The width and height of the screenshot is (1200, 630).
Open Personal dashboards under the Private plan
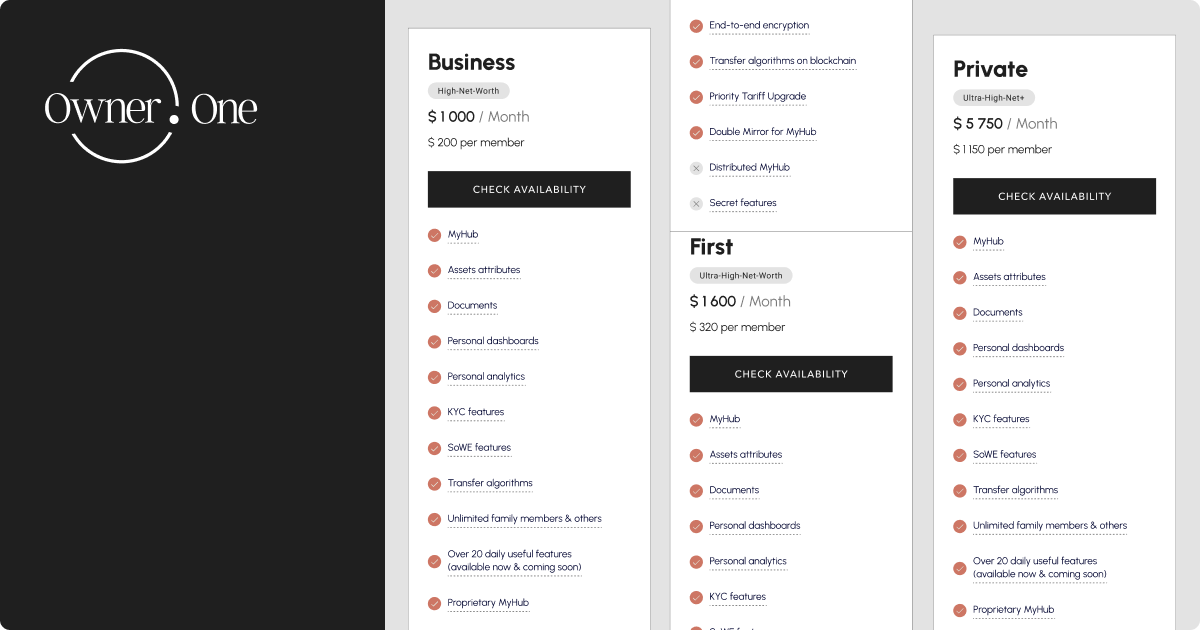[1018, 348]
